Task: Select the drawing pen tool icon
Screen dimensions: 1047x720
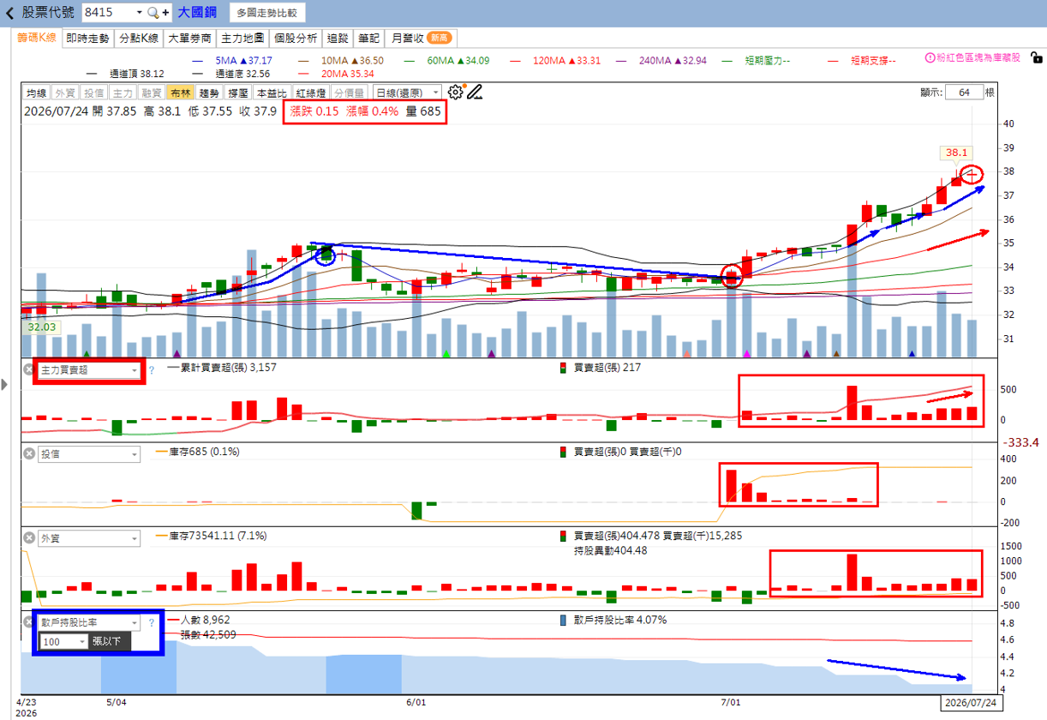Action: pyautogui.click(x=474, y=92)
